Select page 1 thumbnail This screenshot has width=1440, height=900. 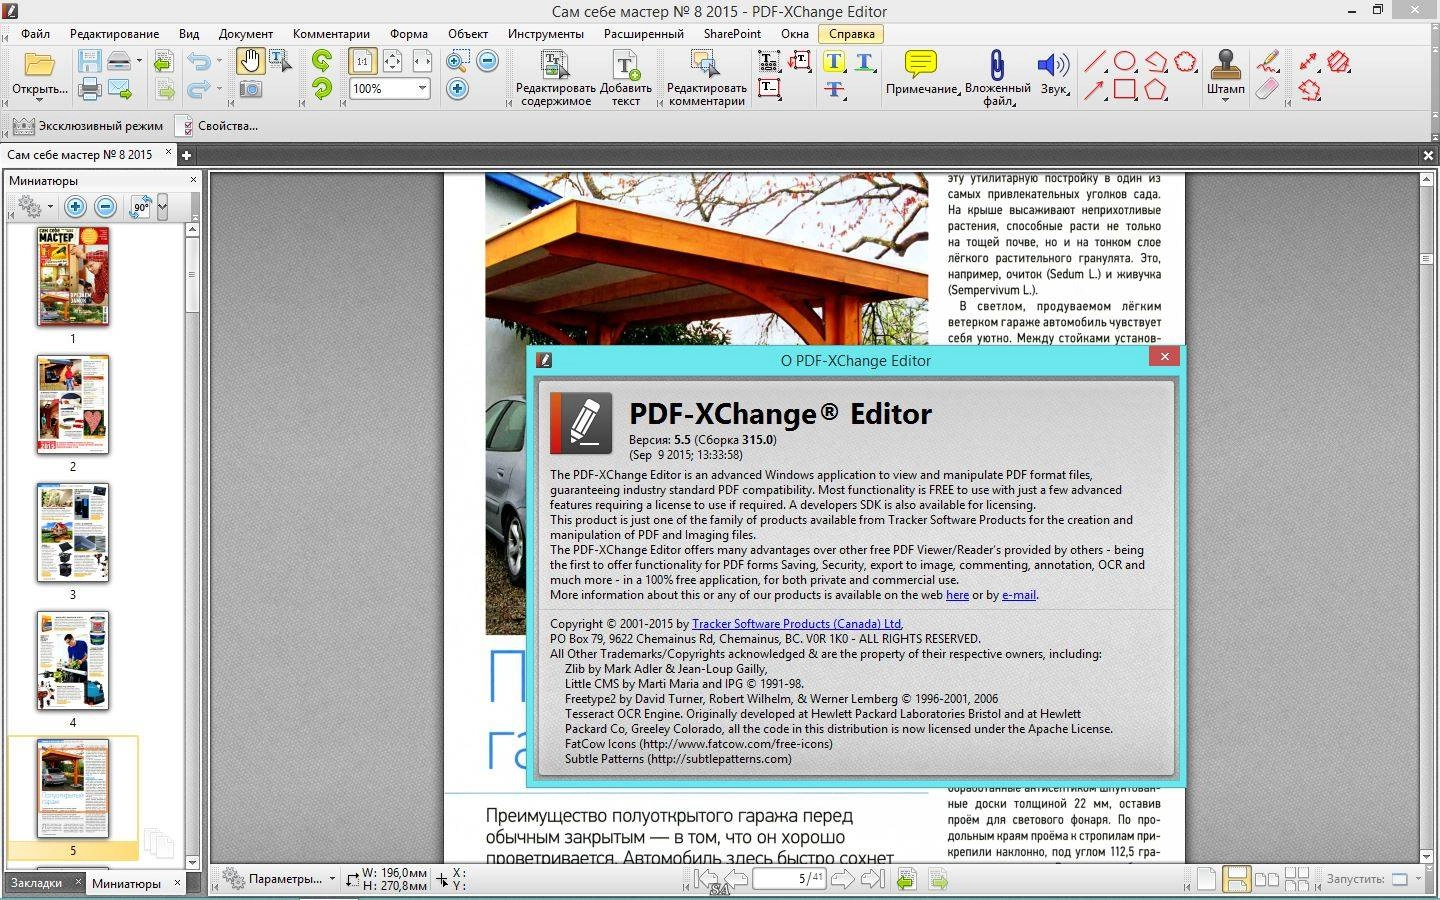(73, 276)
